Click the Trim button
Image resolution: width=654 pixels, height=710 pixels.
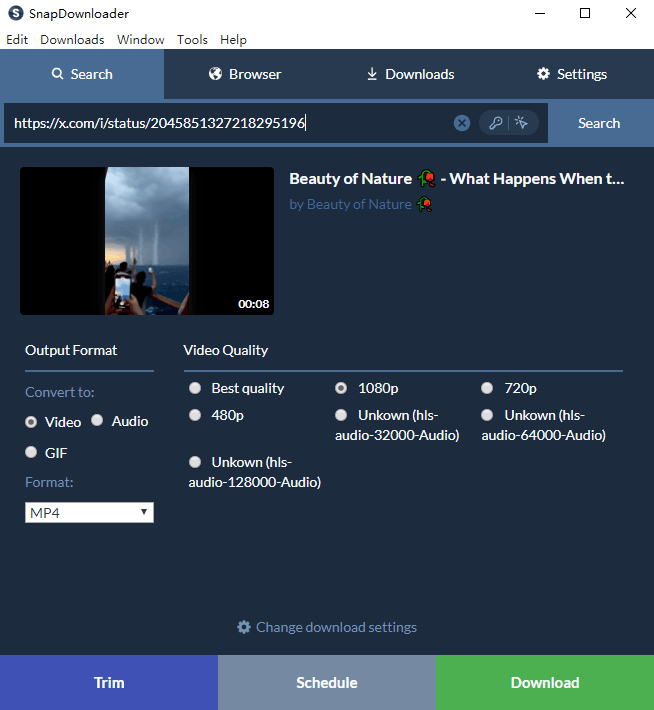pos(109,682)
